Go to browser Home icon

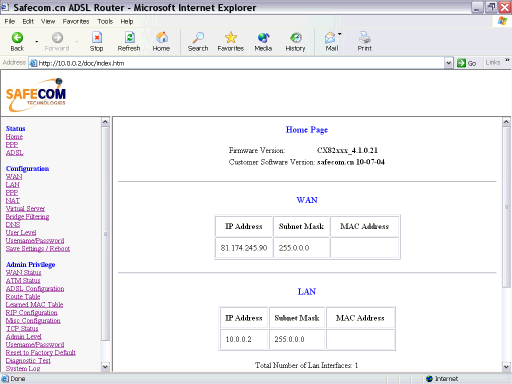[x=162, y=38]
